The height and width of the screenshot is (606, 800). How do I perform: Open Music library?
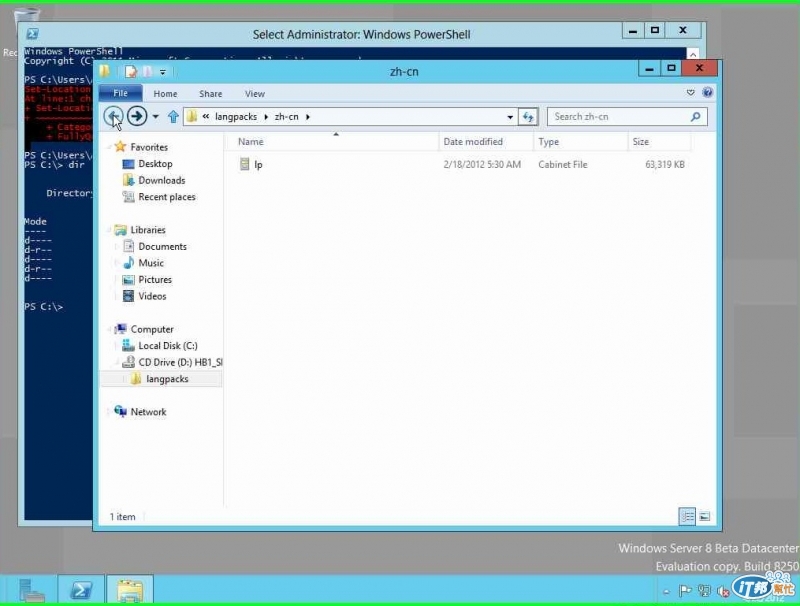[x=151, y=263]
